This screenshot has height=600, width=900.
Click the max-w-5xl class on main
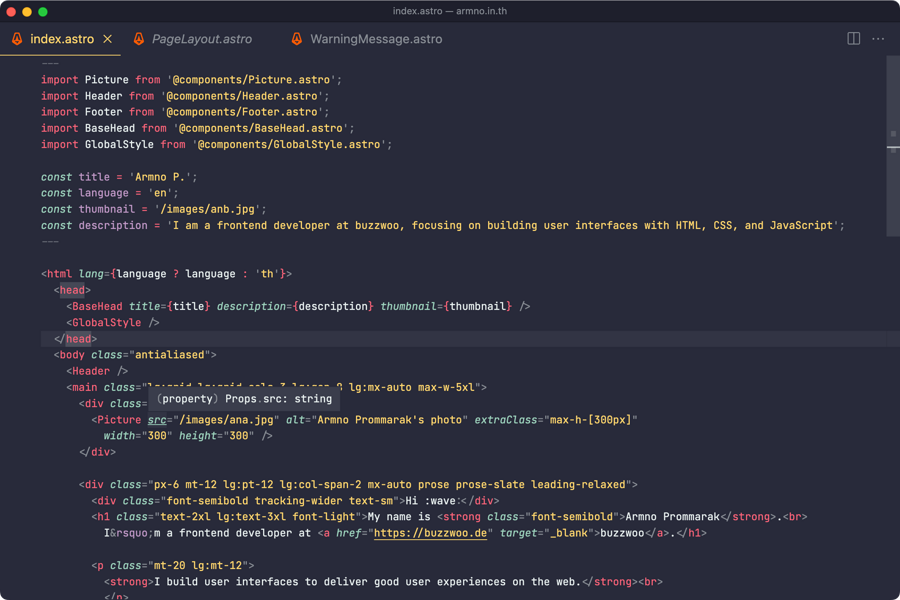pos(446,387)
